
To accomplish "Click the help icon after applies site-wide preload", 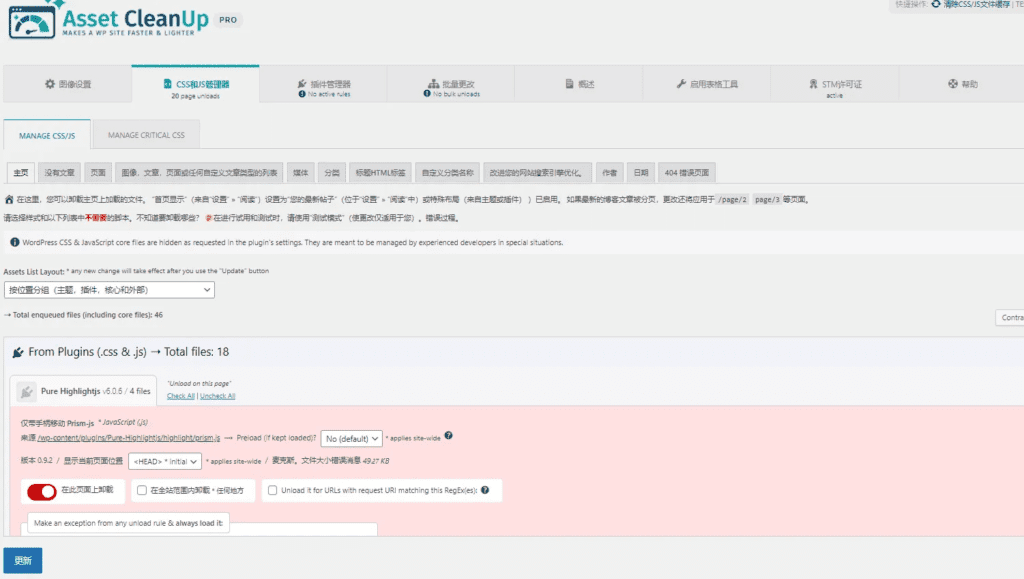I will point(449,436).
